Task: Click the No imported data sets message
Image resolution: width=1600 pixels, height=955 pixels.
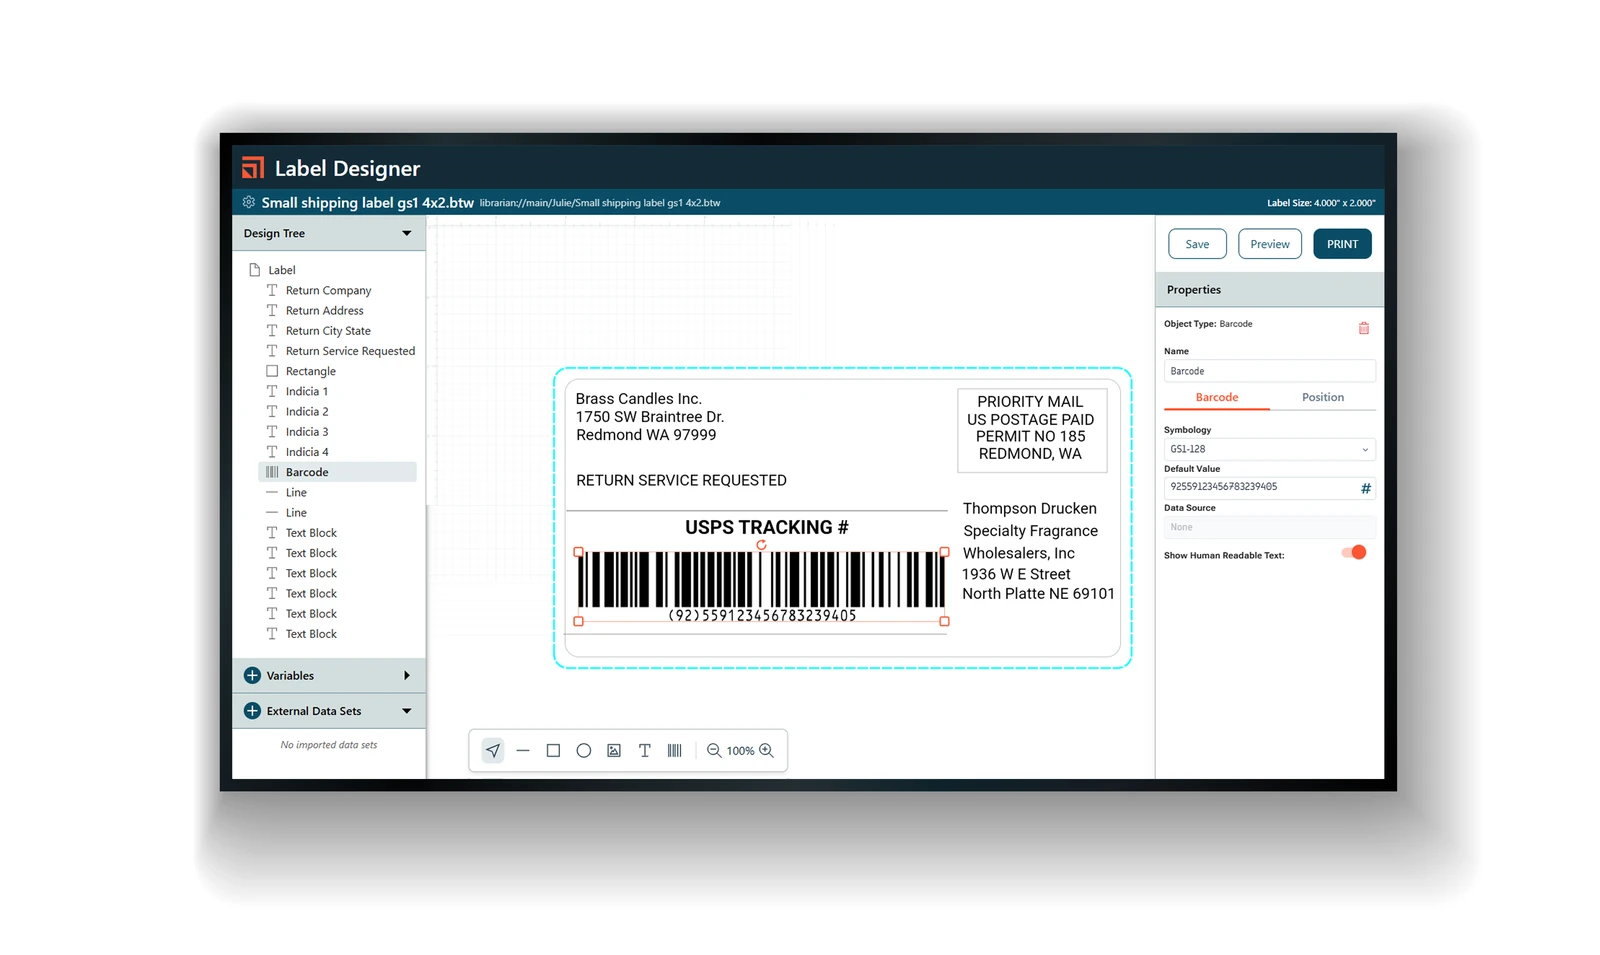Action: 329,745
